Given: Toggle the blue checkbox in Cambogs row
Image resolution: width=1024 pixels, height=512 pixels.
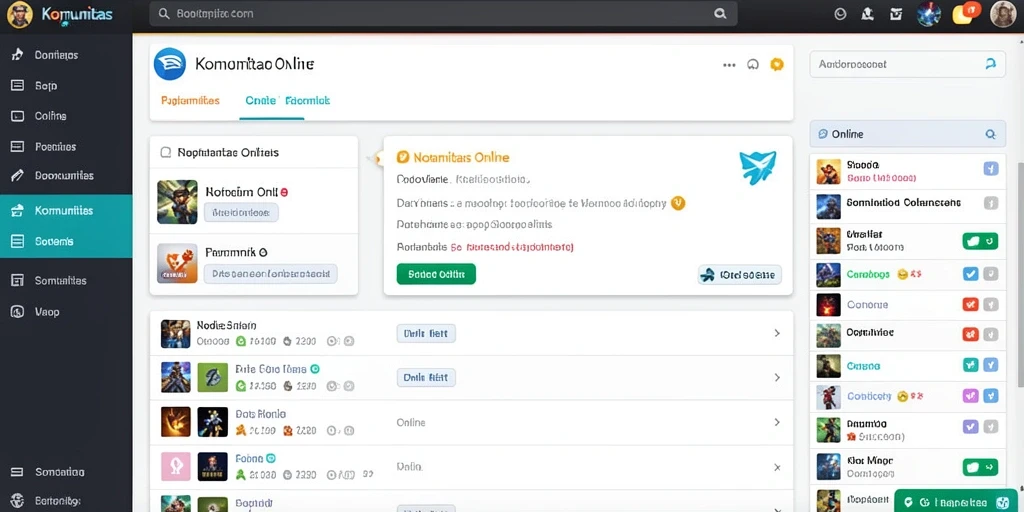Looking at the screenshot, I should [x=971, y=274].
